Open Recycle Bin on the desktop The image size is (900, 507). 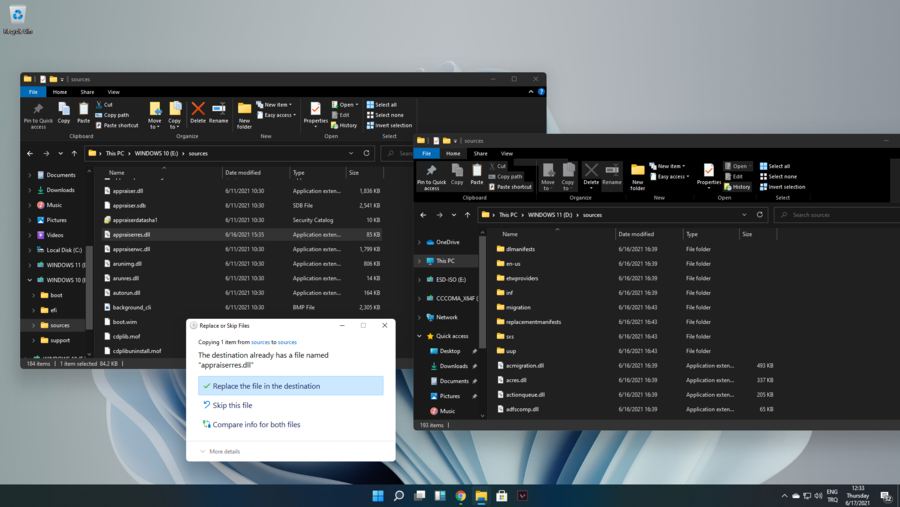coord(18,17)
